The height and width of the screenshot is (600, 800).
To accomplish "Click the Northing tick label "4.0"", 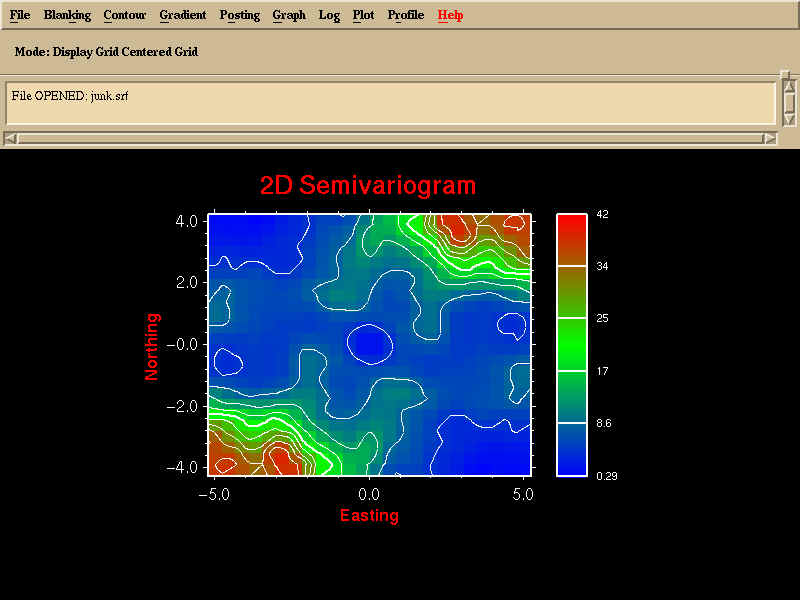I will click(187, 221).
